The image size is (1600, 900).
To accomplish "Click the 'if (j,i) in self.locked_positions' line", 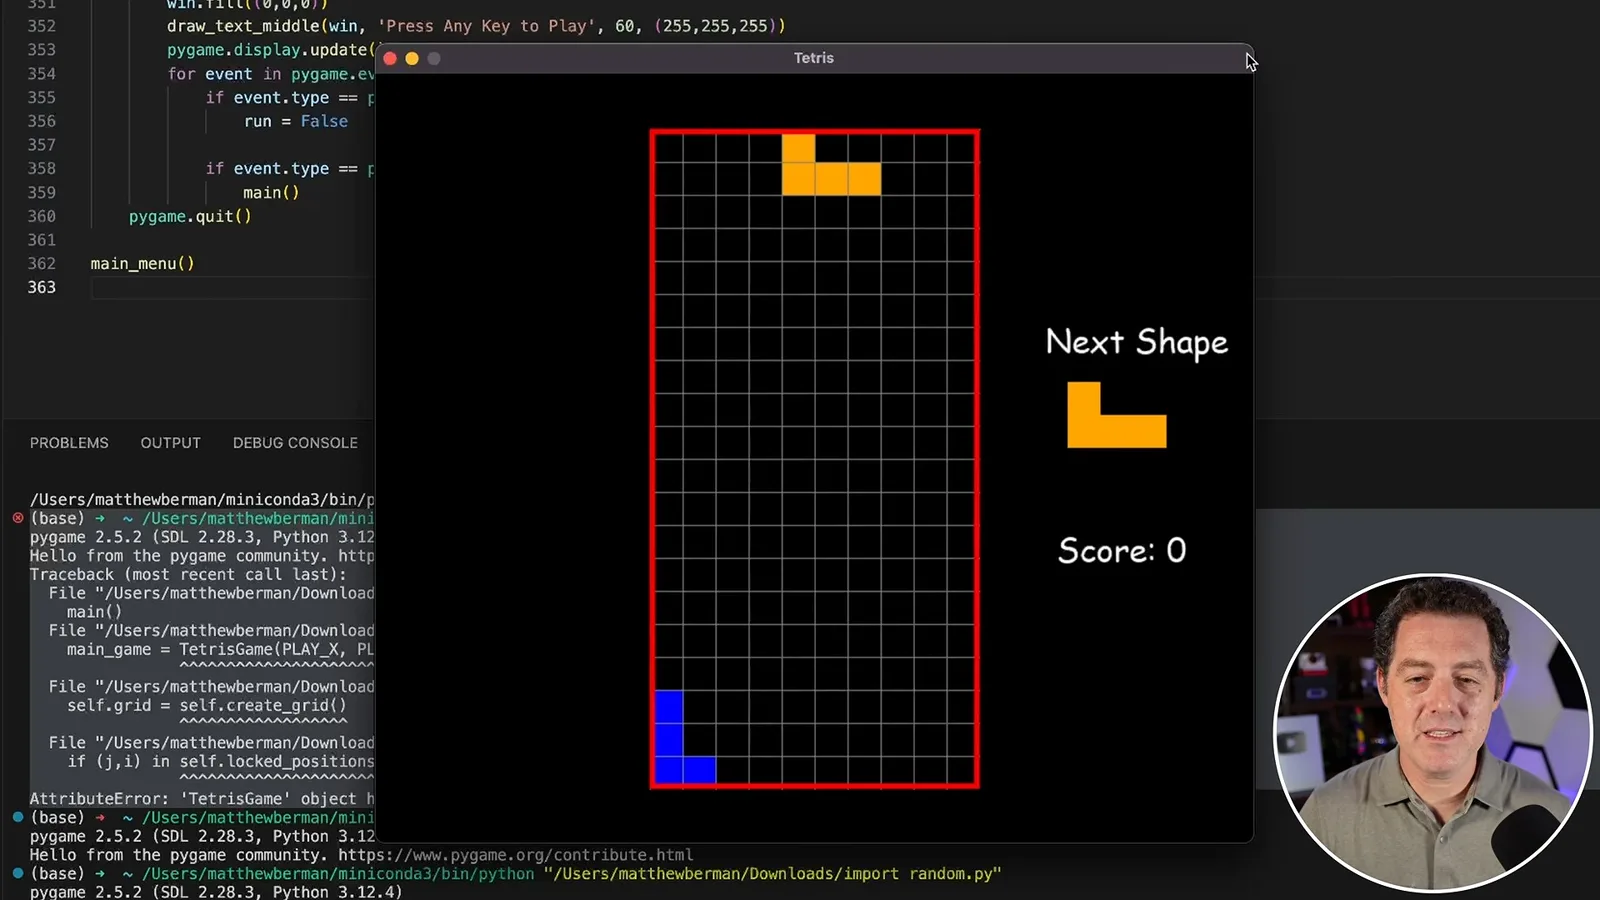I will tap(221, 761).
